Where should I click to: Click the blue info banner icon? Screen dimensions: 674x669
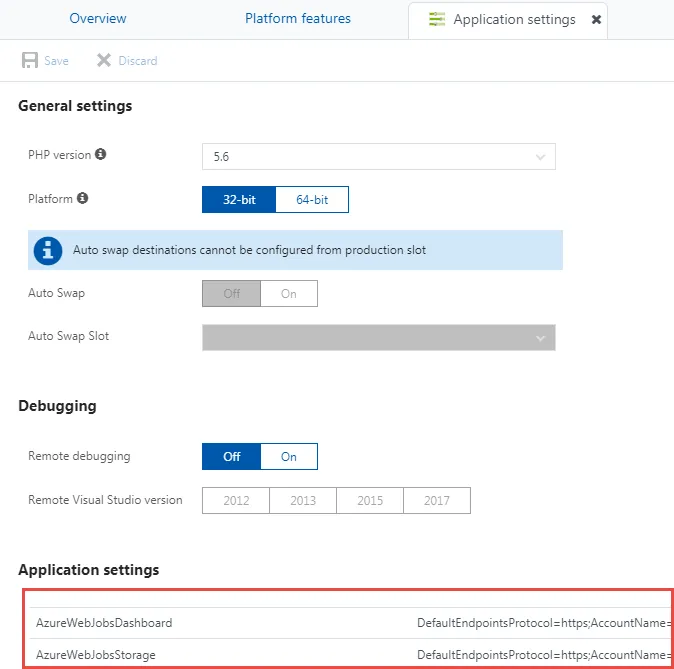tap(48, 250)
